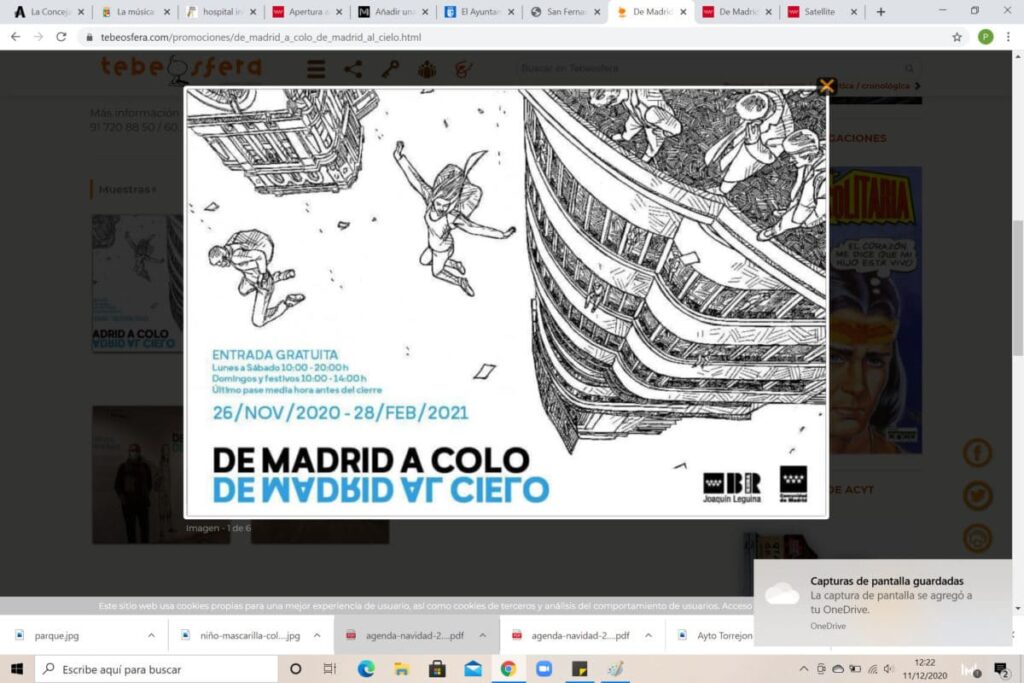Open Zoom from the taskbar

544,669
